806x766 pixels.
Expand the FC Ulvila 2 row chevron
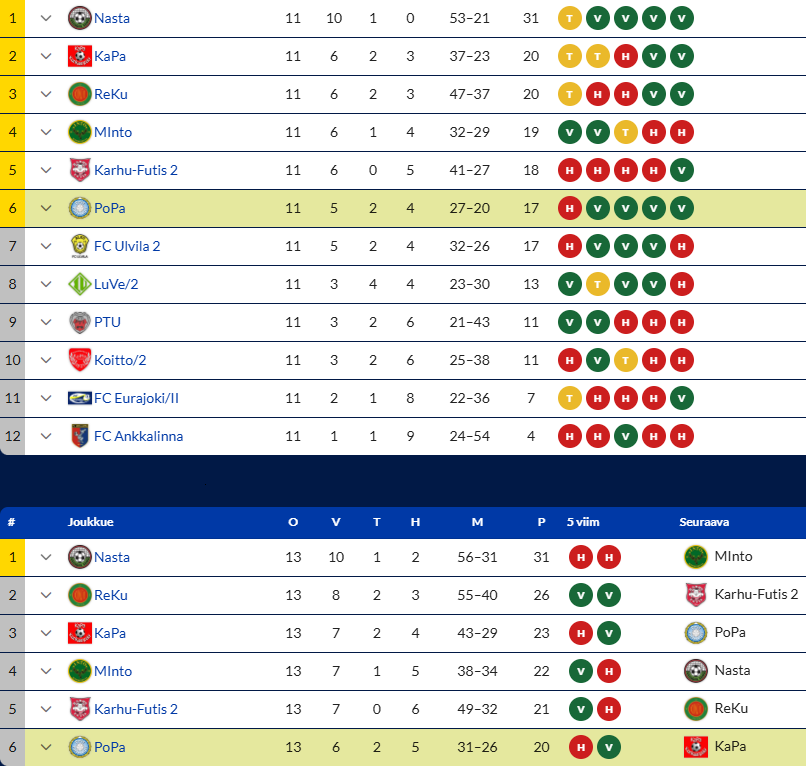click(x=46, y=246)
